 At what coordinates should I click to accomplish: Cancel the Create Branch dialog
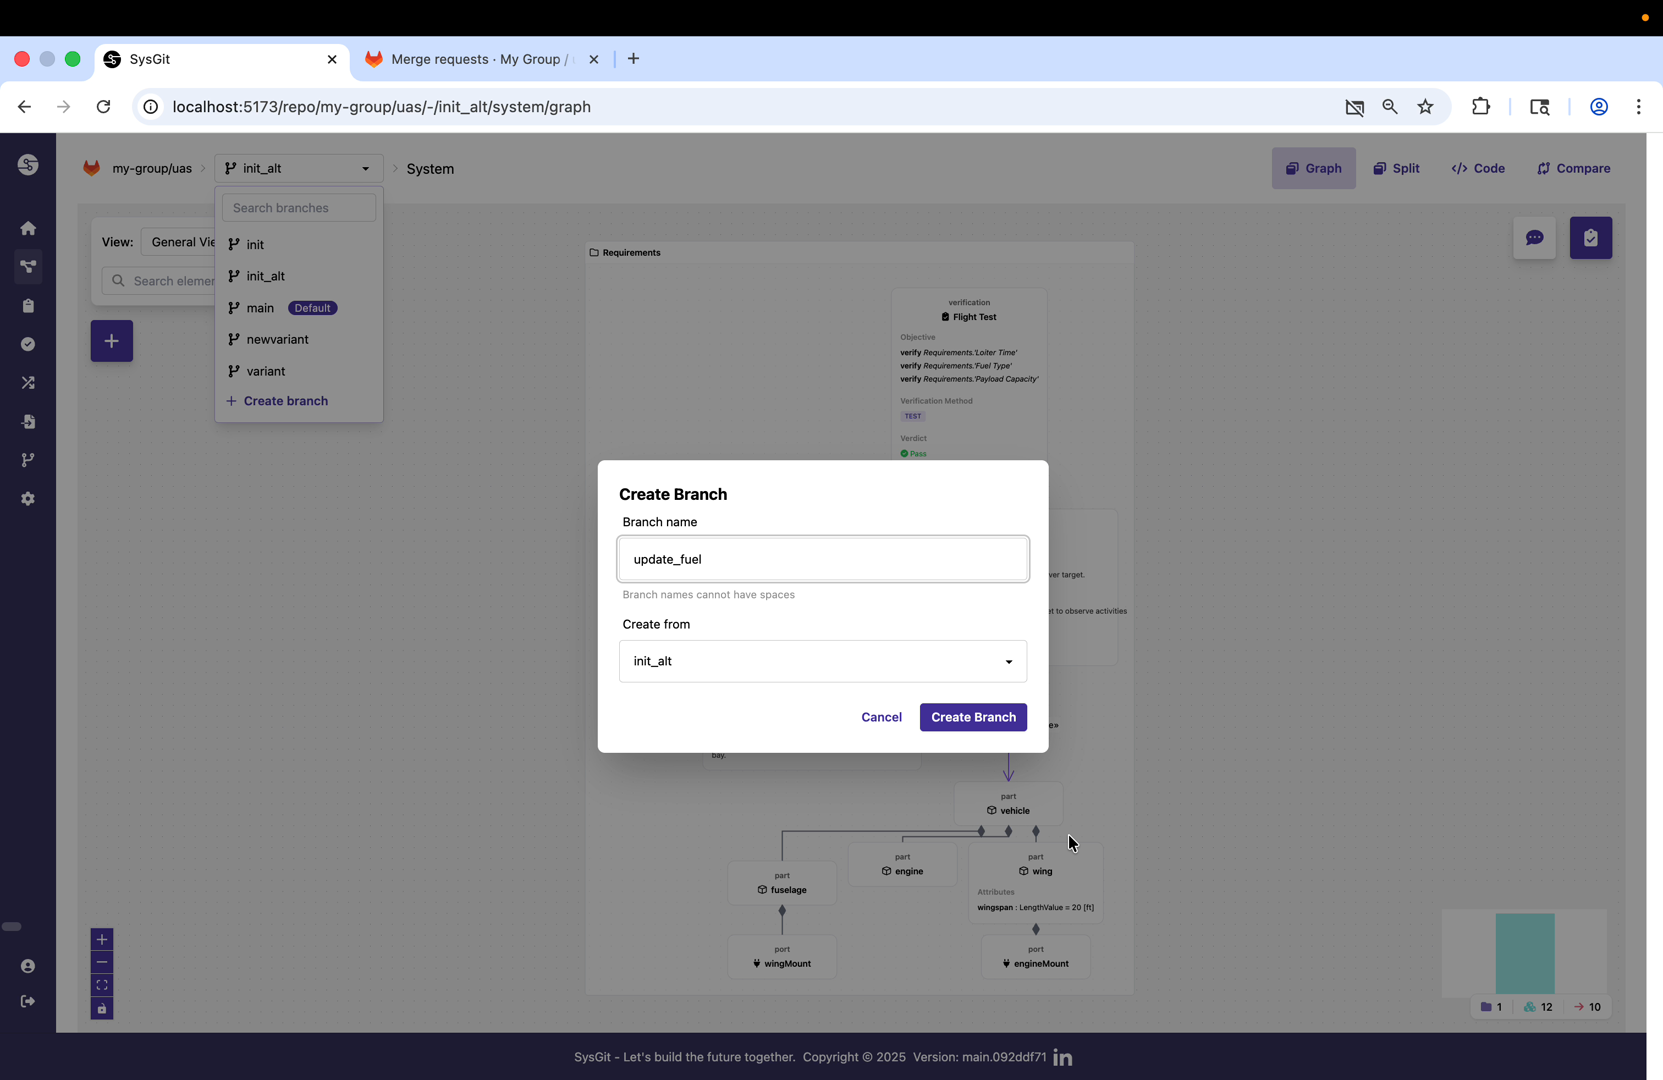tap(881, 717)
